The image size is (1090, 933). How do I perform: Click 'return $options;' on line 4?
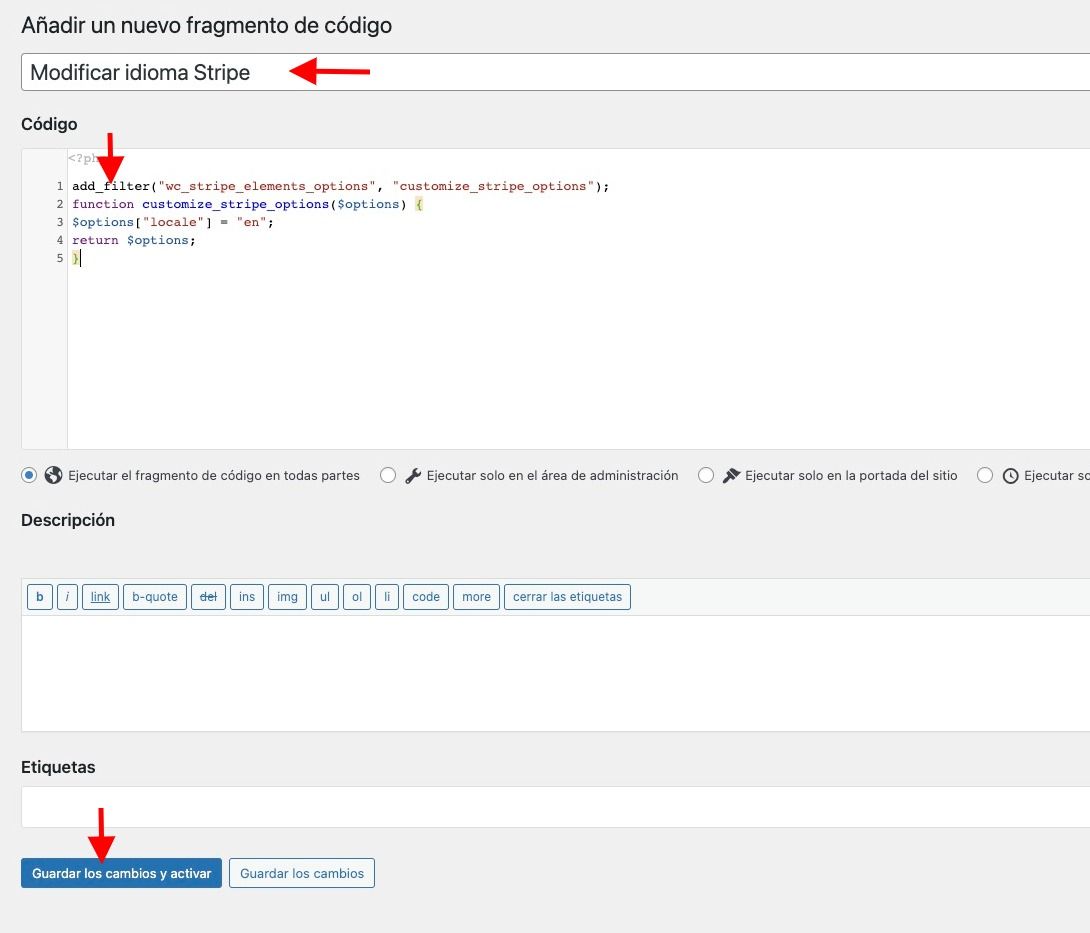pos(134,240)
